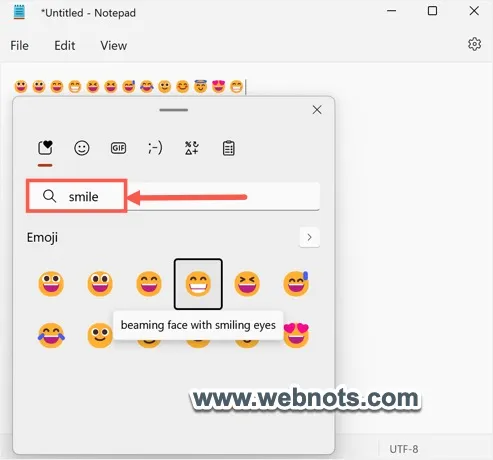Click the halo angel emoji in Notepad text
This screenshot has width=493, height=460.
coord(201,86)
